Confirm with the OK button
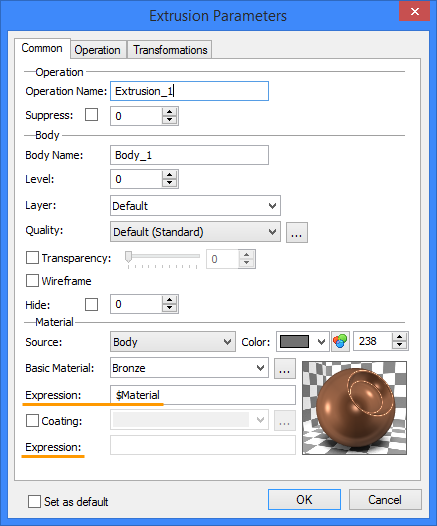The width and height of the screenshot is (437, 526). click(x=304, y=499)
